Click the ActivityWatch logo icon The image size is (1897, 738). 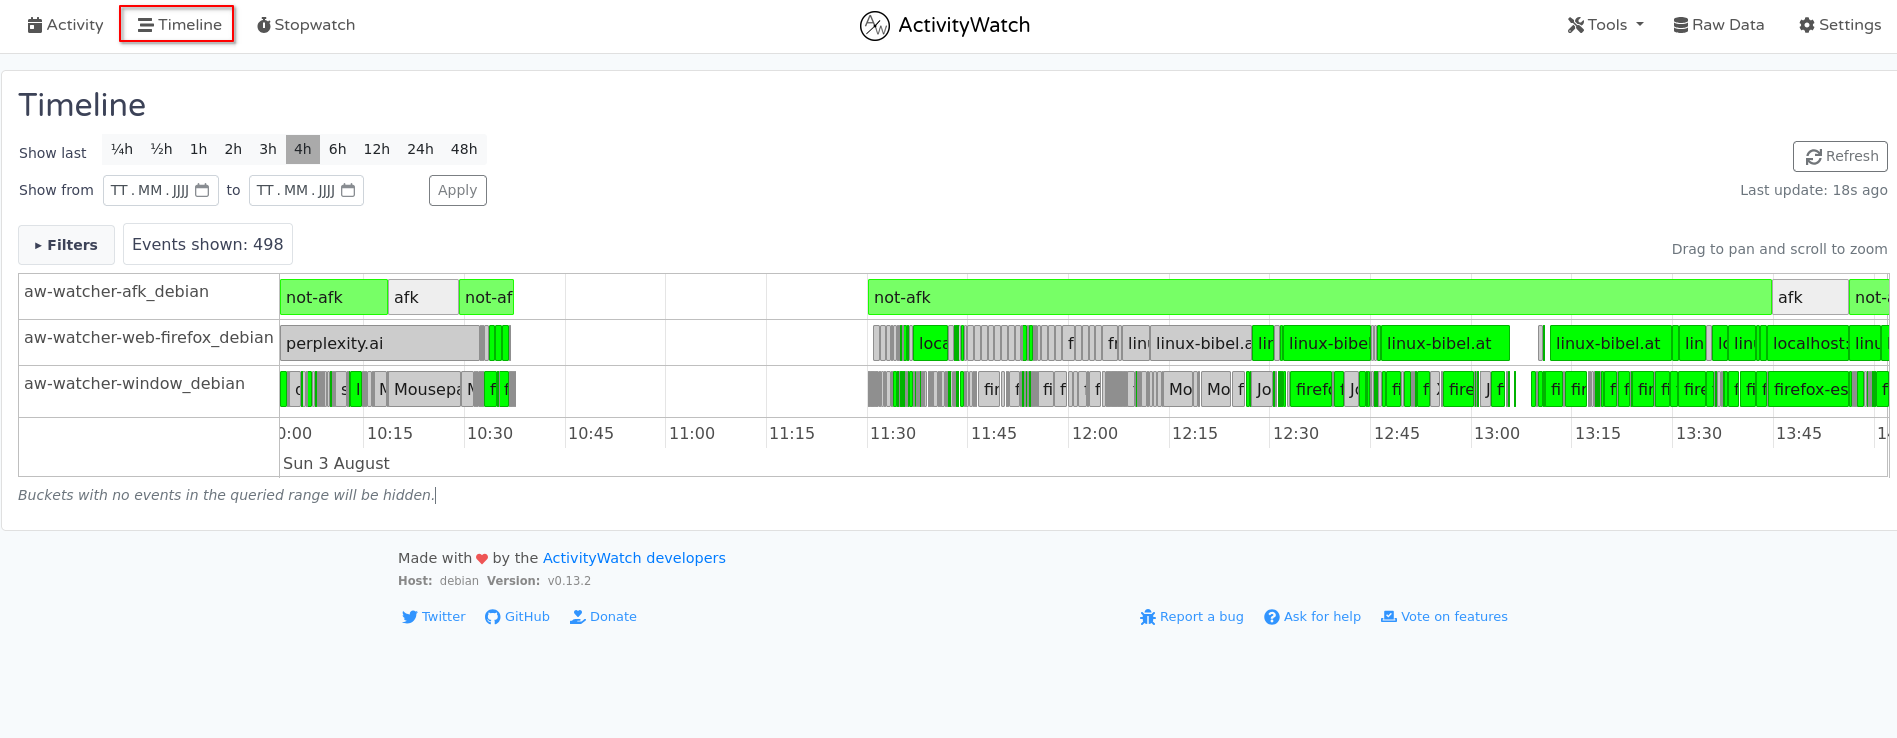pyautogui.click(x=874, y=25)
